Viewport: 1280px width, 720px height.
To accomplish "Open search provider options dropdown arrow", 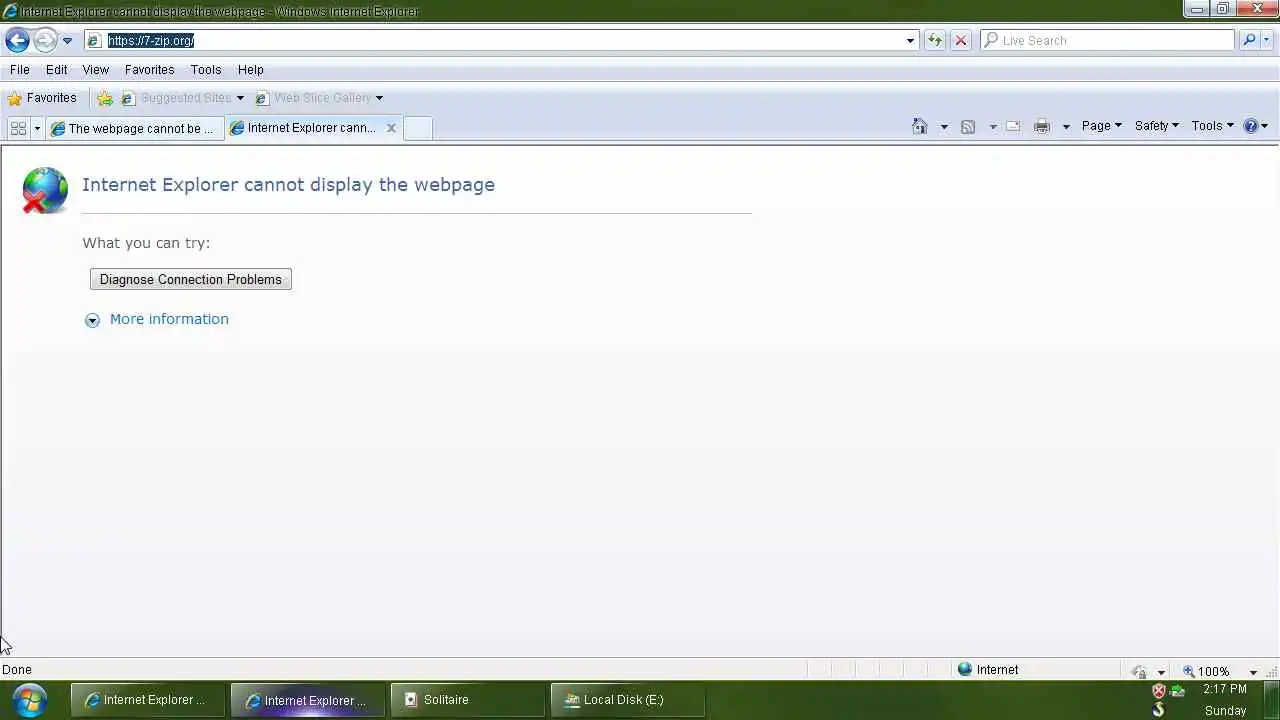I will [x=1267, y=41].
